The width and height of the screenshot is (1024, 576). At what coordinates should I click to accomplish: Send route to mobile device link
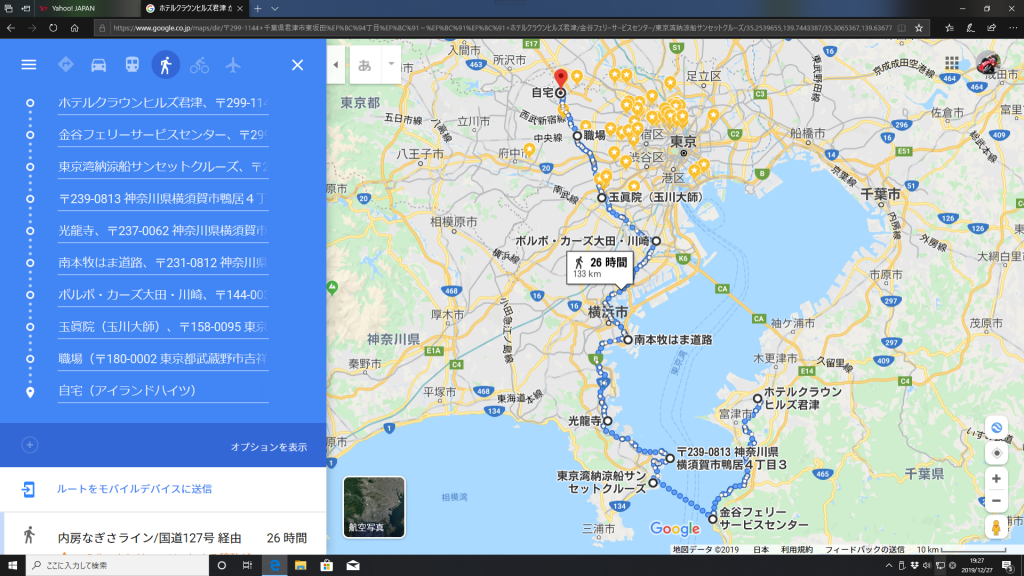[x=134, y=489]
